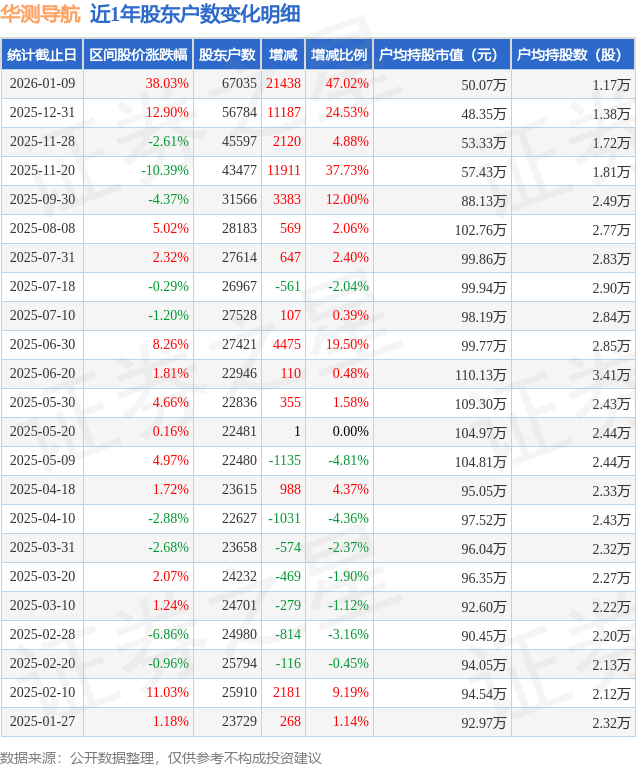The image size is (636, 767).
Task: Select the 股东户数 column header
Action: pyautogui.click(x=226, y=55)
